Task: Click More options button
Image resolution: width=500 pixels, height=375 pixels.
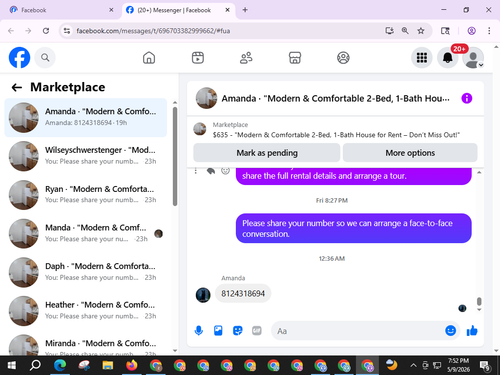Action: [410, 153]
